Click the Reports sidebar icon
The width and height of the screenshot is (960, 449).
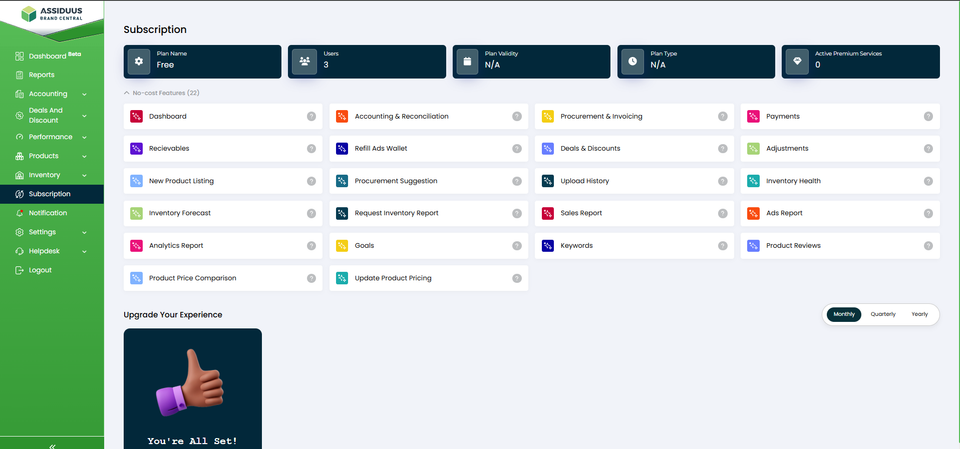point(19,75)
